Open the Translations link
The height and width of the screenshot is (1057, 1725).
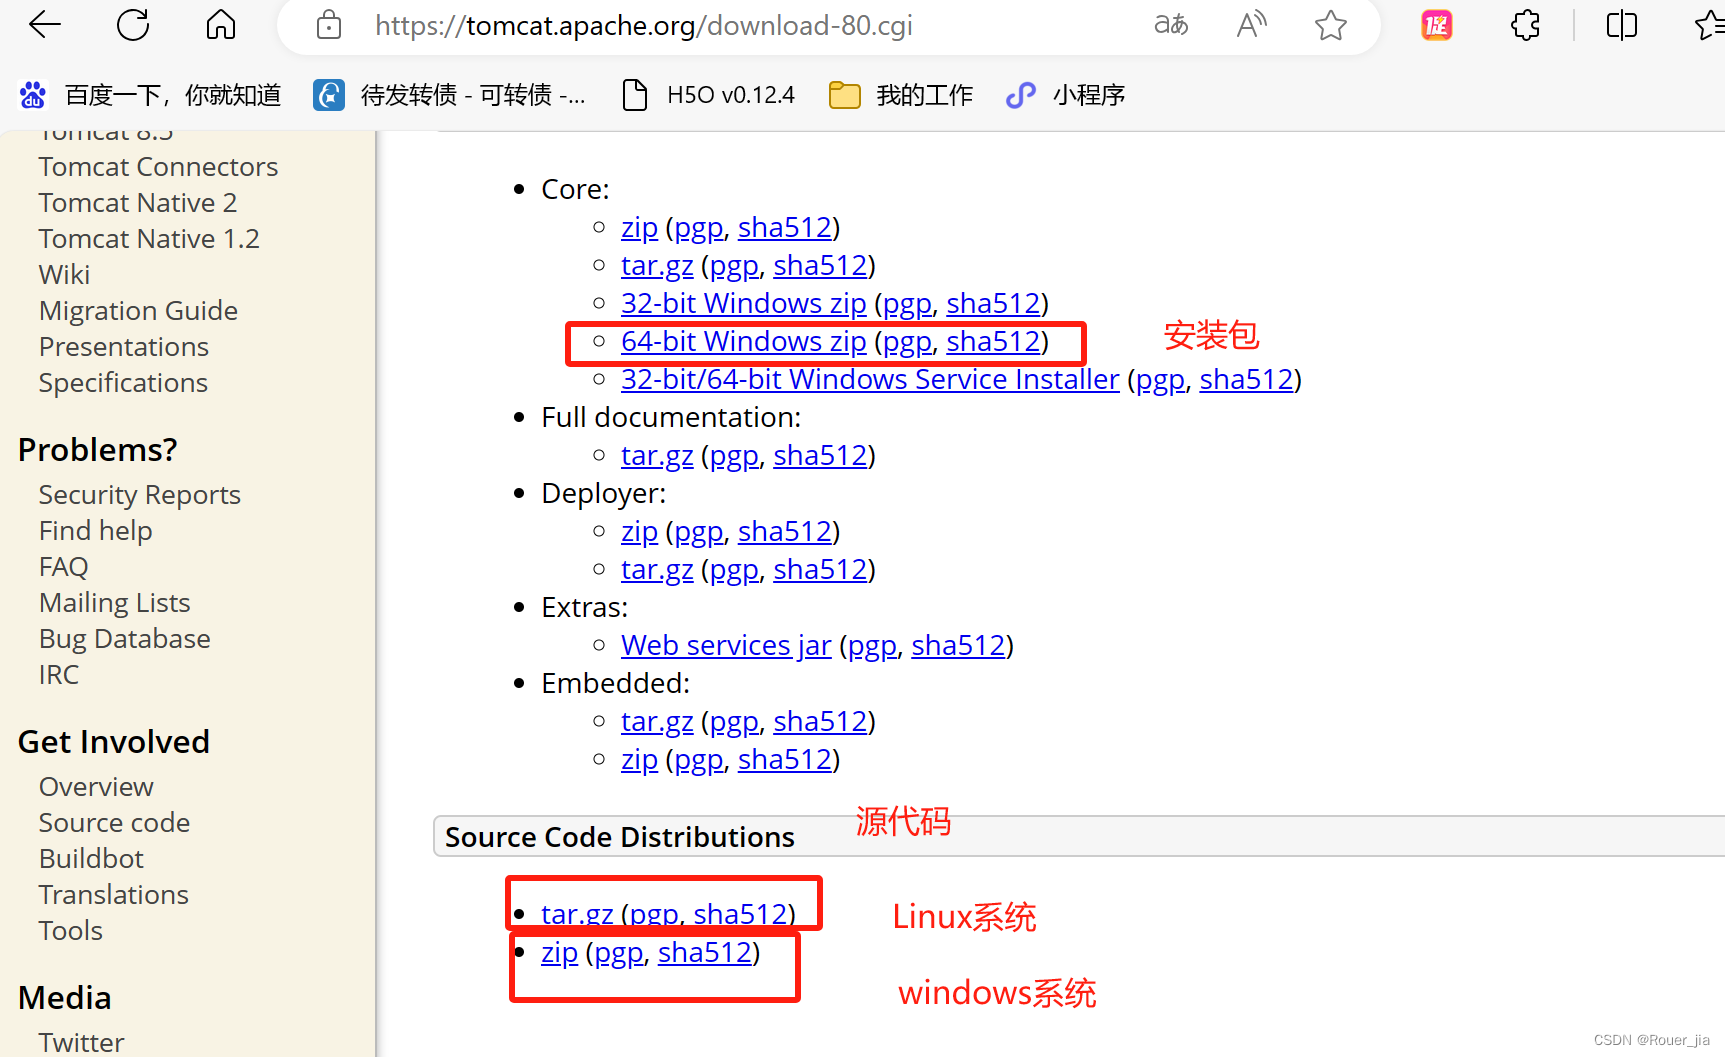113,895
